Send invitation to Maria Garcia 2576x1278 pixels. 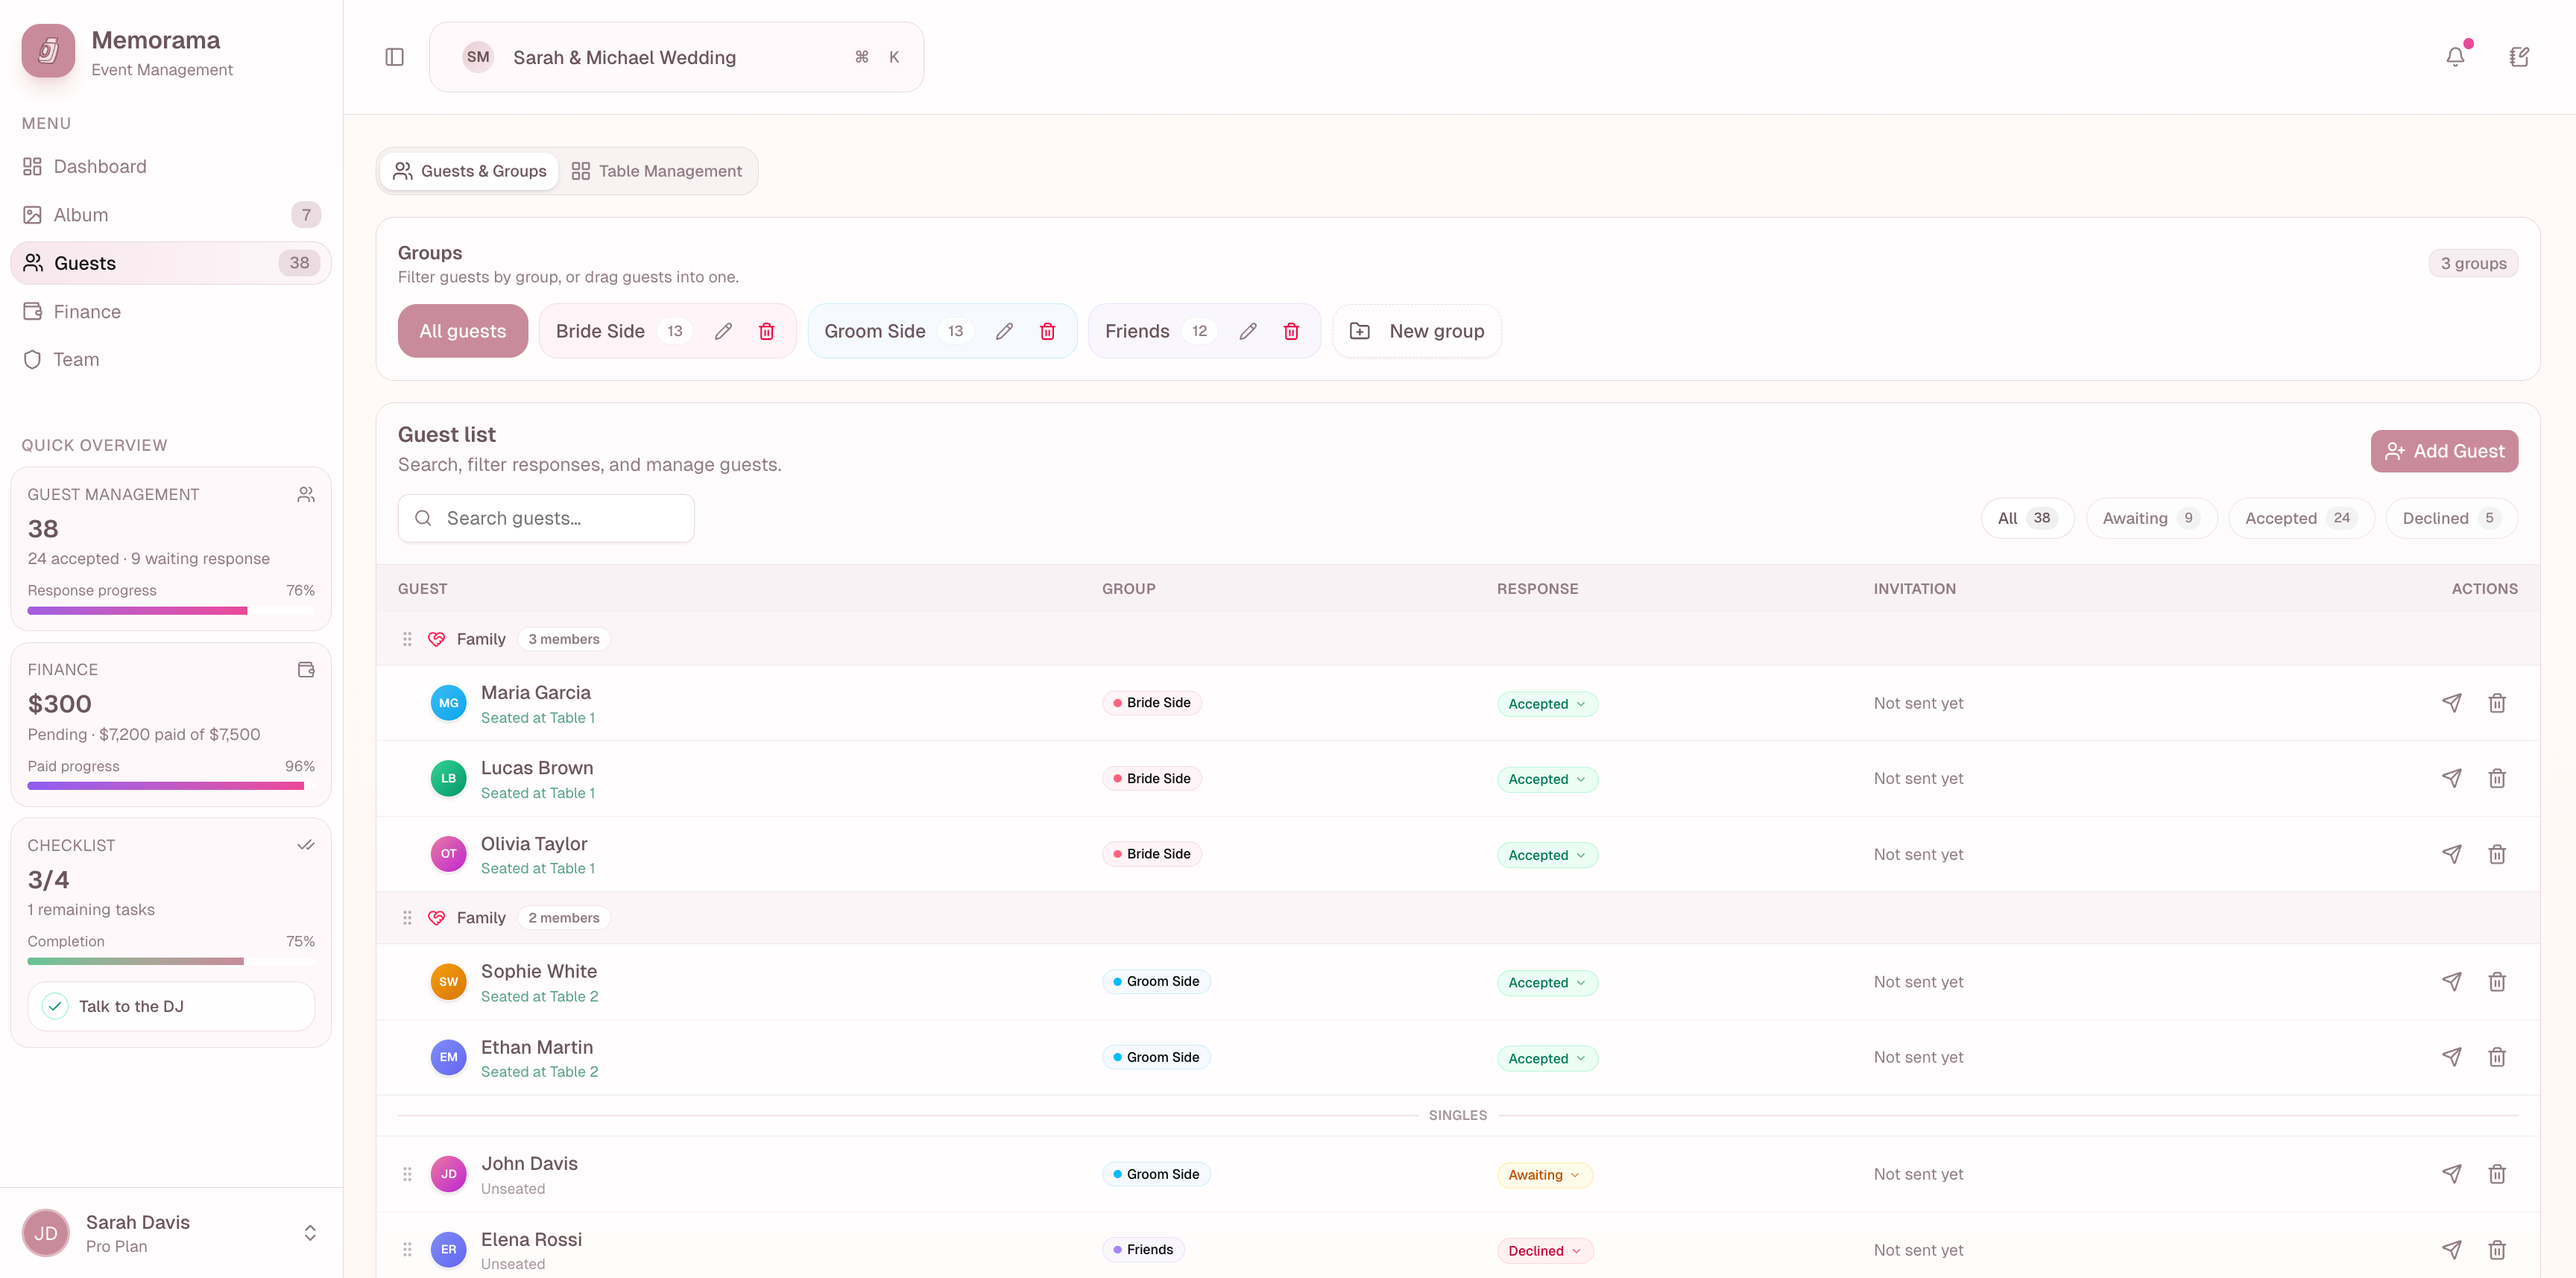click(2451, 703)
